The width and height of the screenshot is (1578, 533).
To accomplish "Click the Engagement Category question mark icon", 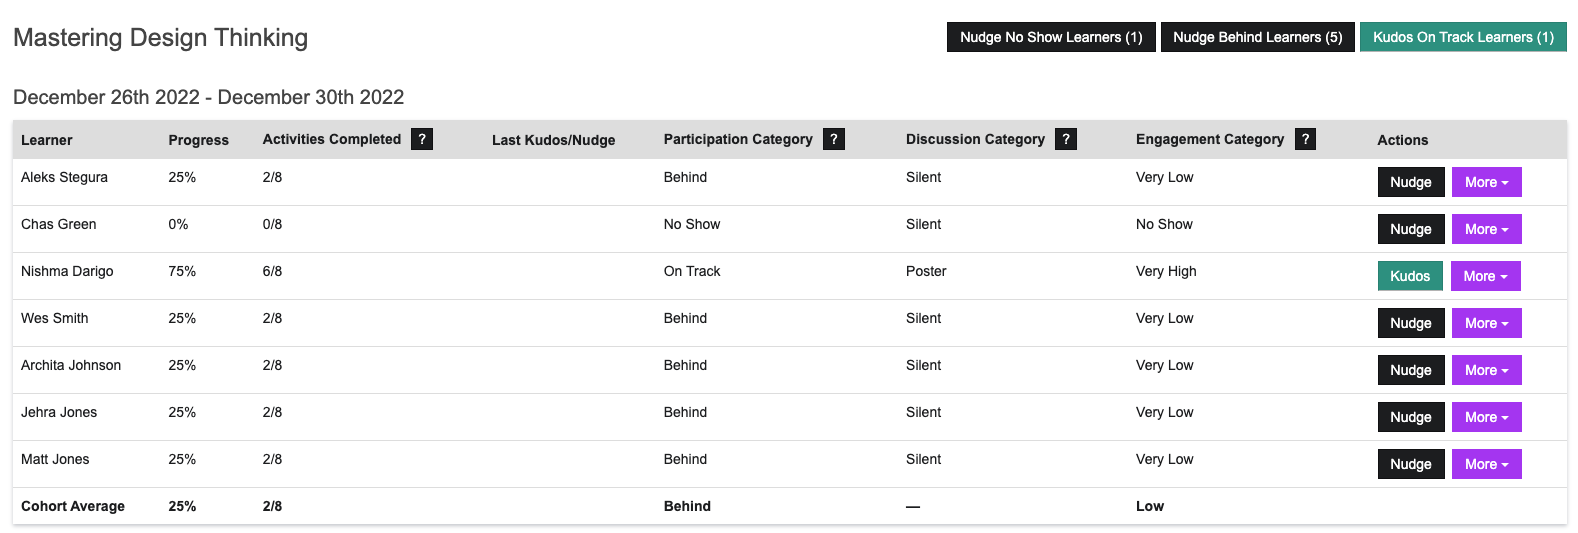I will (1305, 139).
